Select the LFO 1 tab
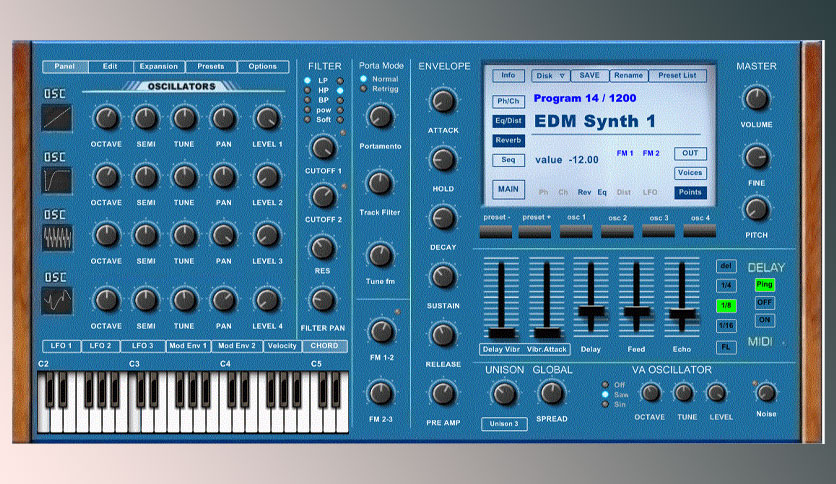Screen dimensions: 836x484 tap(61, 346)
